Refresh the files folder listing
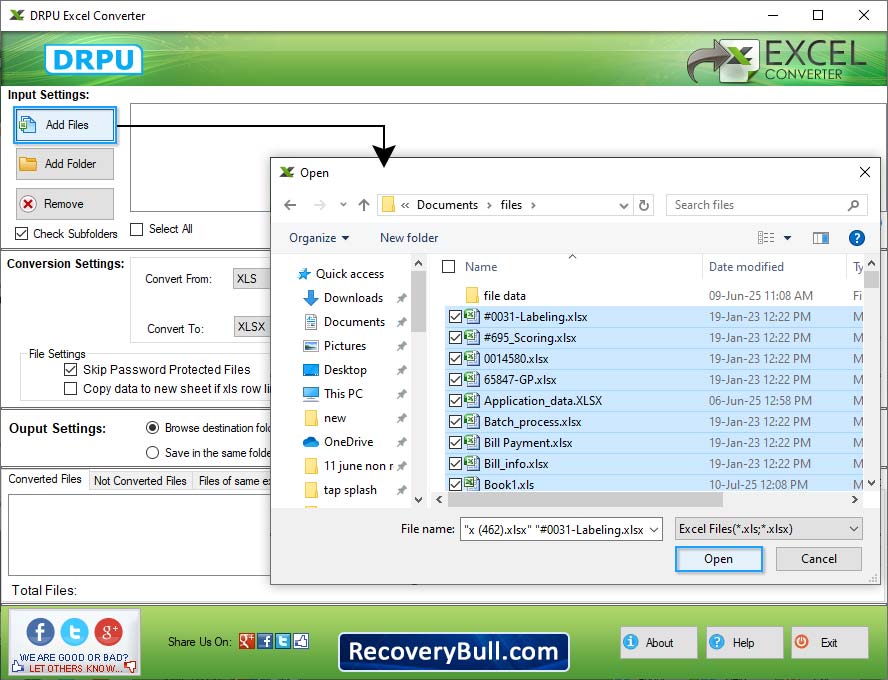This screenshot has height=680, width=888. pyautogui.click(x=644, y=205)
